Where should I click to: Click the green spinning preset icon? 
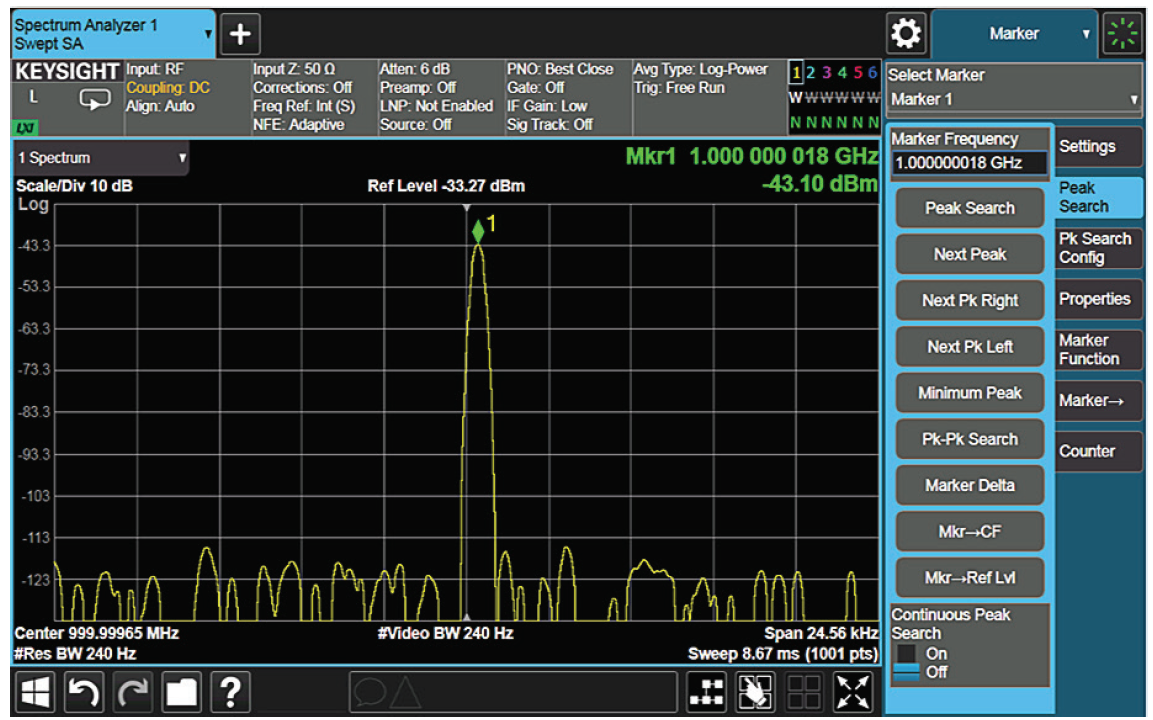click(1122, 34)
